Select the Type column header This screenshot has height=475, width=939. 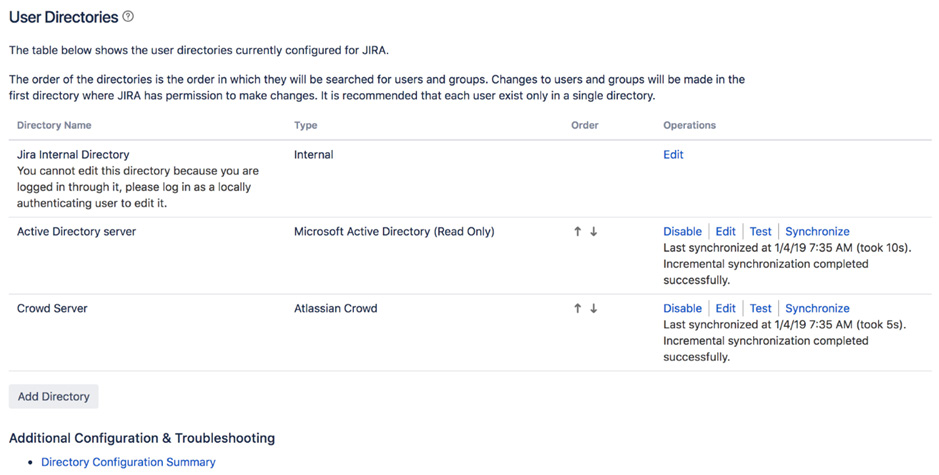pos(305,125)
